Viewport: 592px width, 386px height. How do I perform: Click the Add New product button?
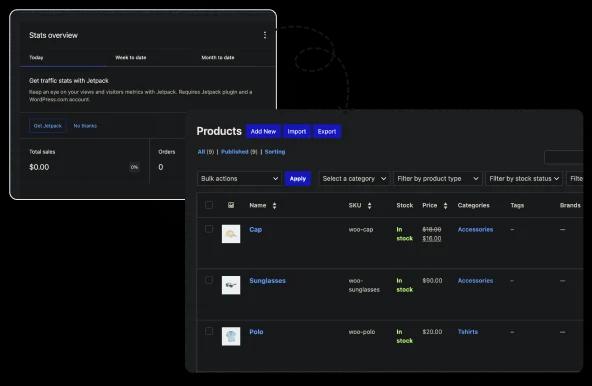[263, 131]
